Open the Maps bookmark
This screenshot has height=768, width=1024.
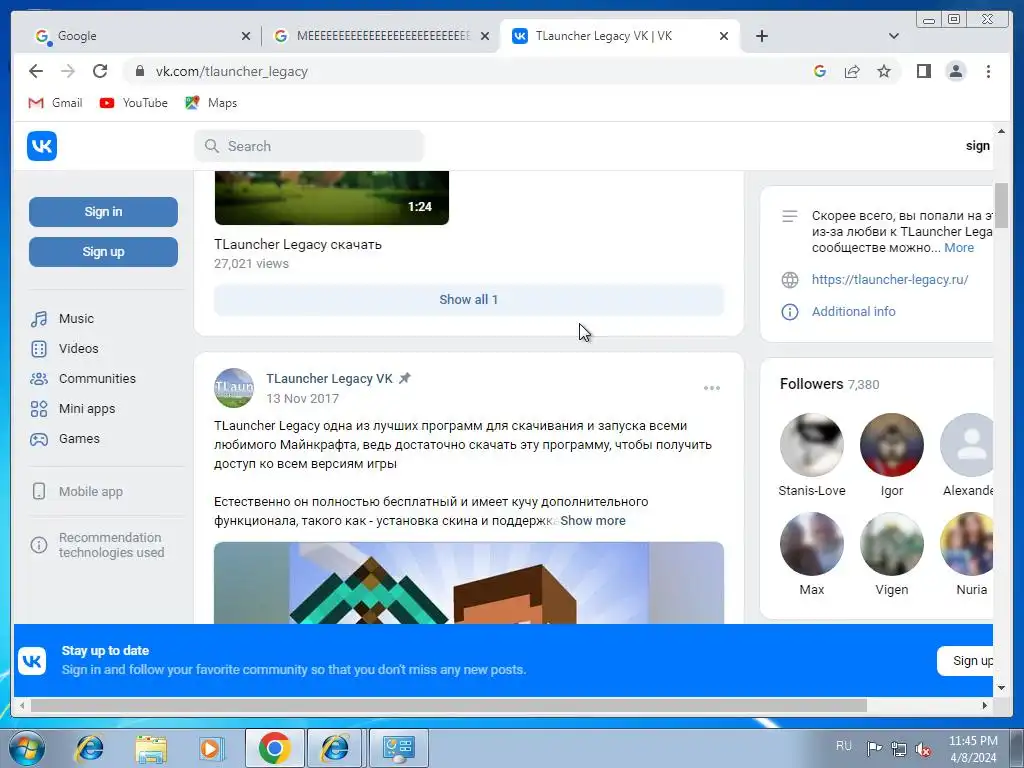[x=211, y=103]
